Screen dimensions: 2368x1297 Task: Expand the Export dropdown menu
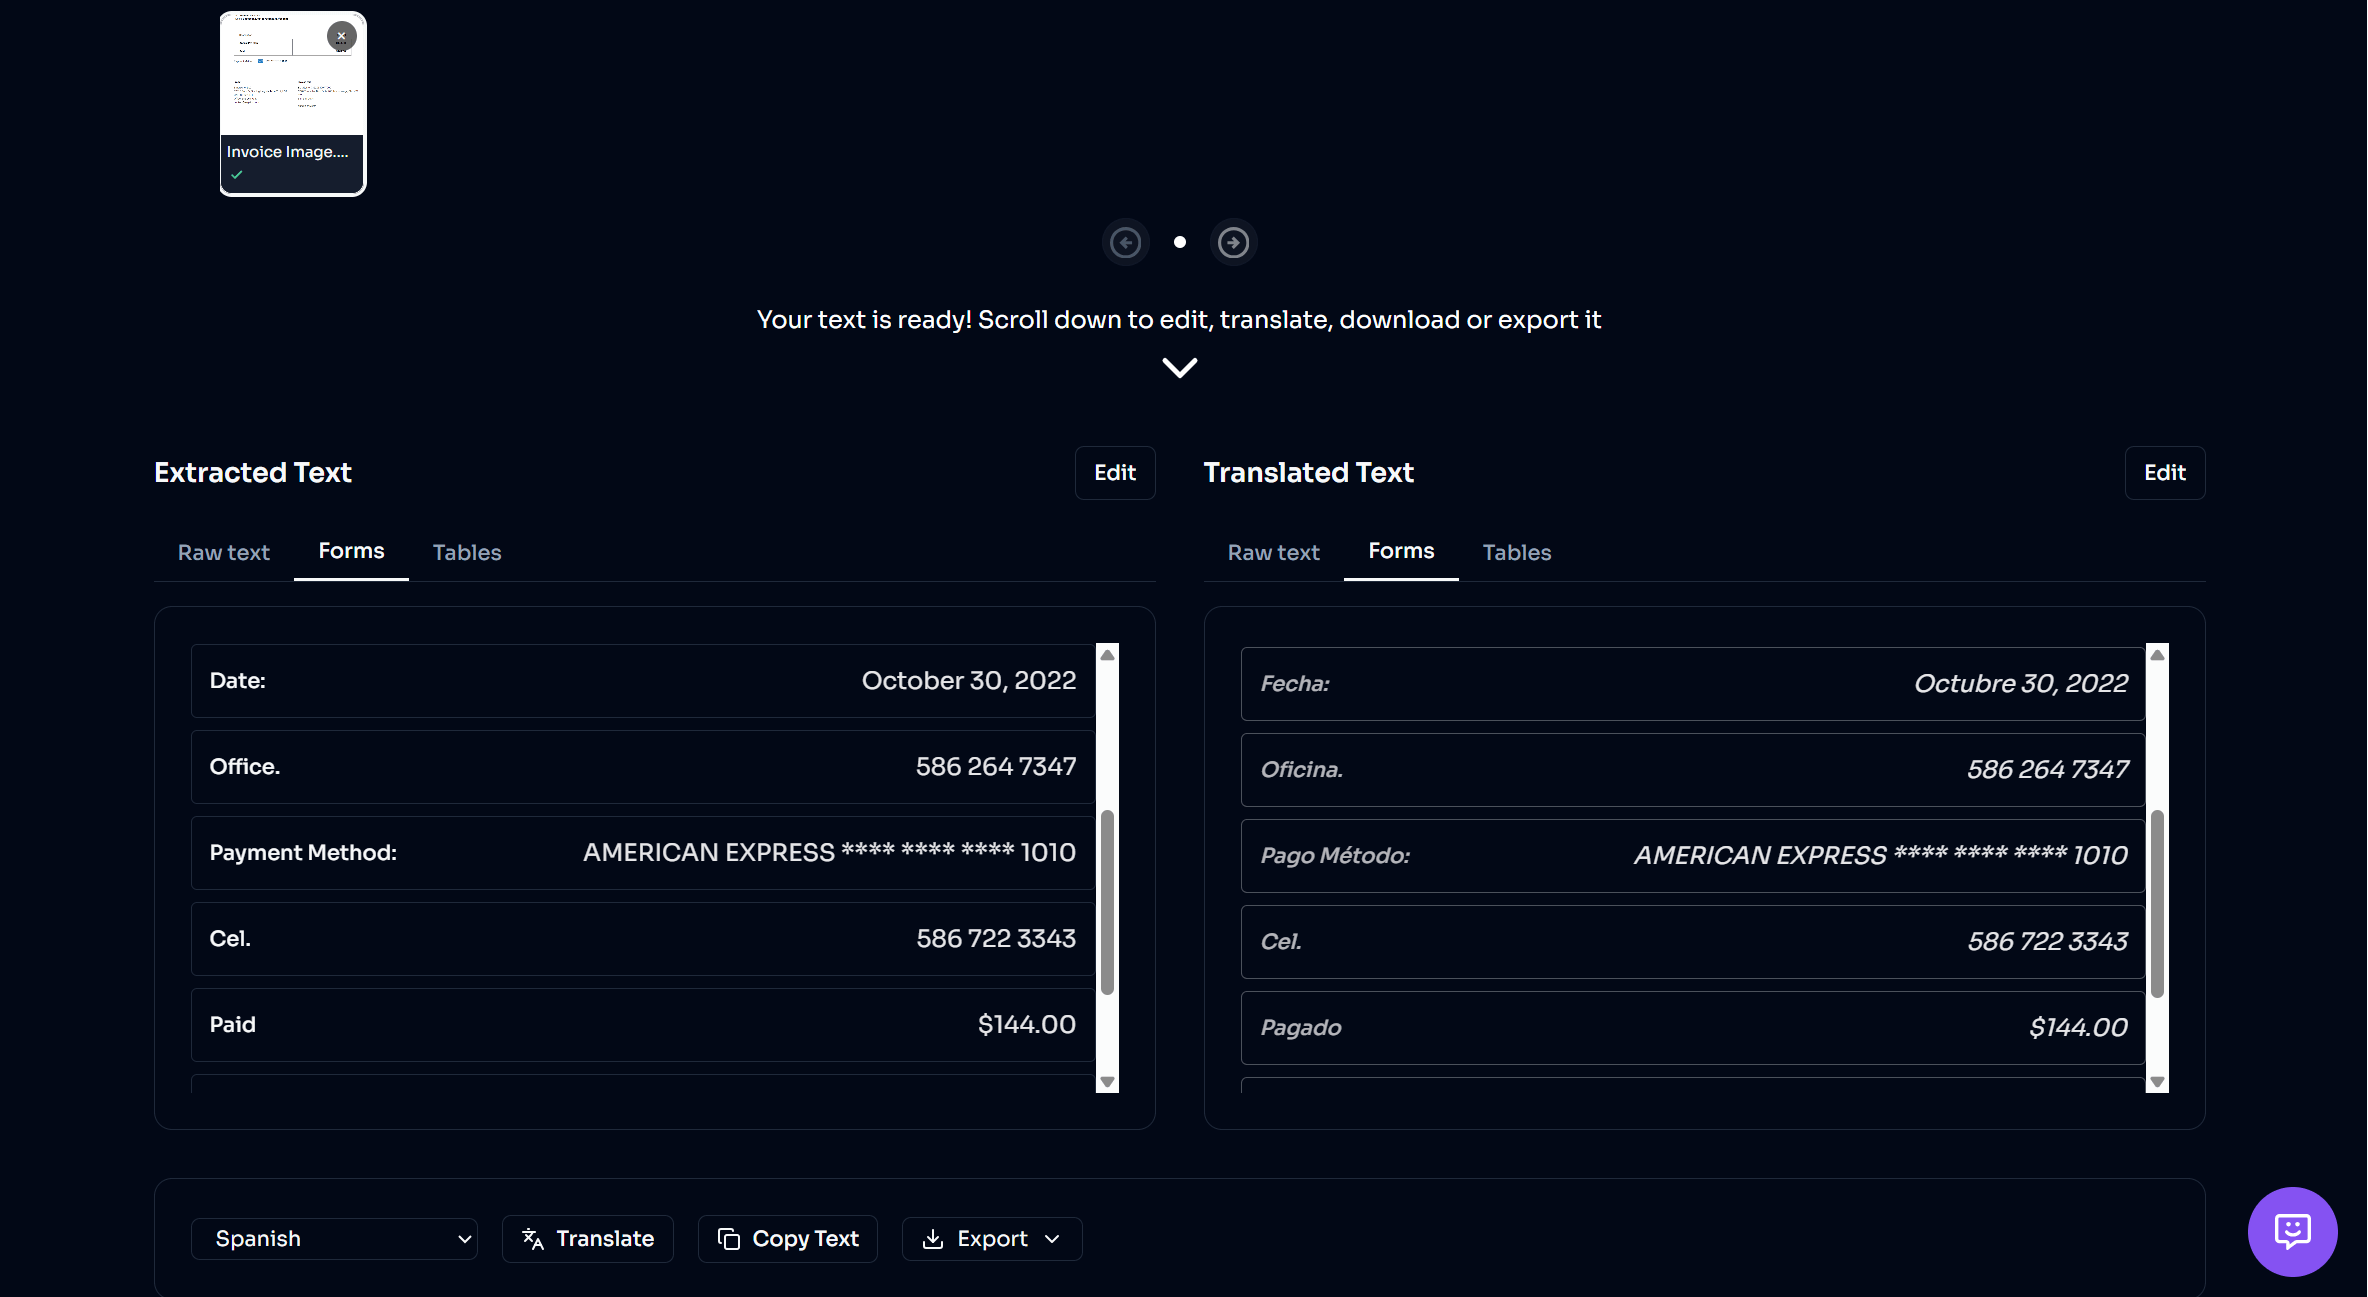click(x=991, y=1239)
